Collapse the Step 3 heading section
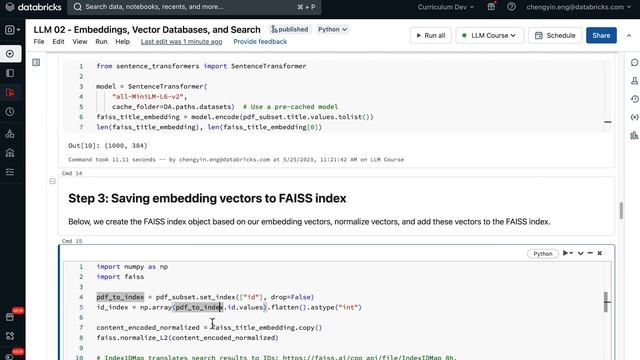The width and height of the screenshot is (640, 360). pyautogui.click(x=53, y=181)
